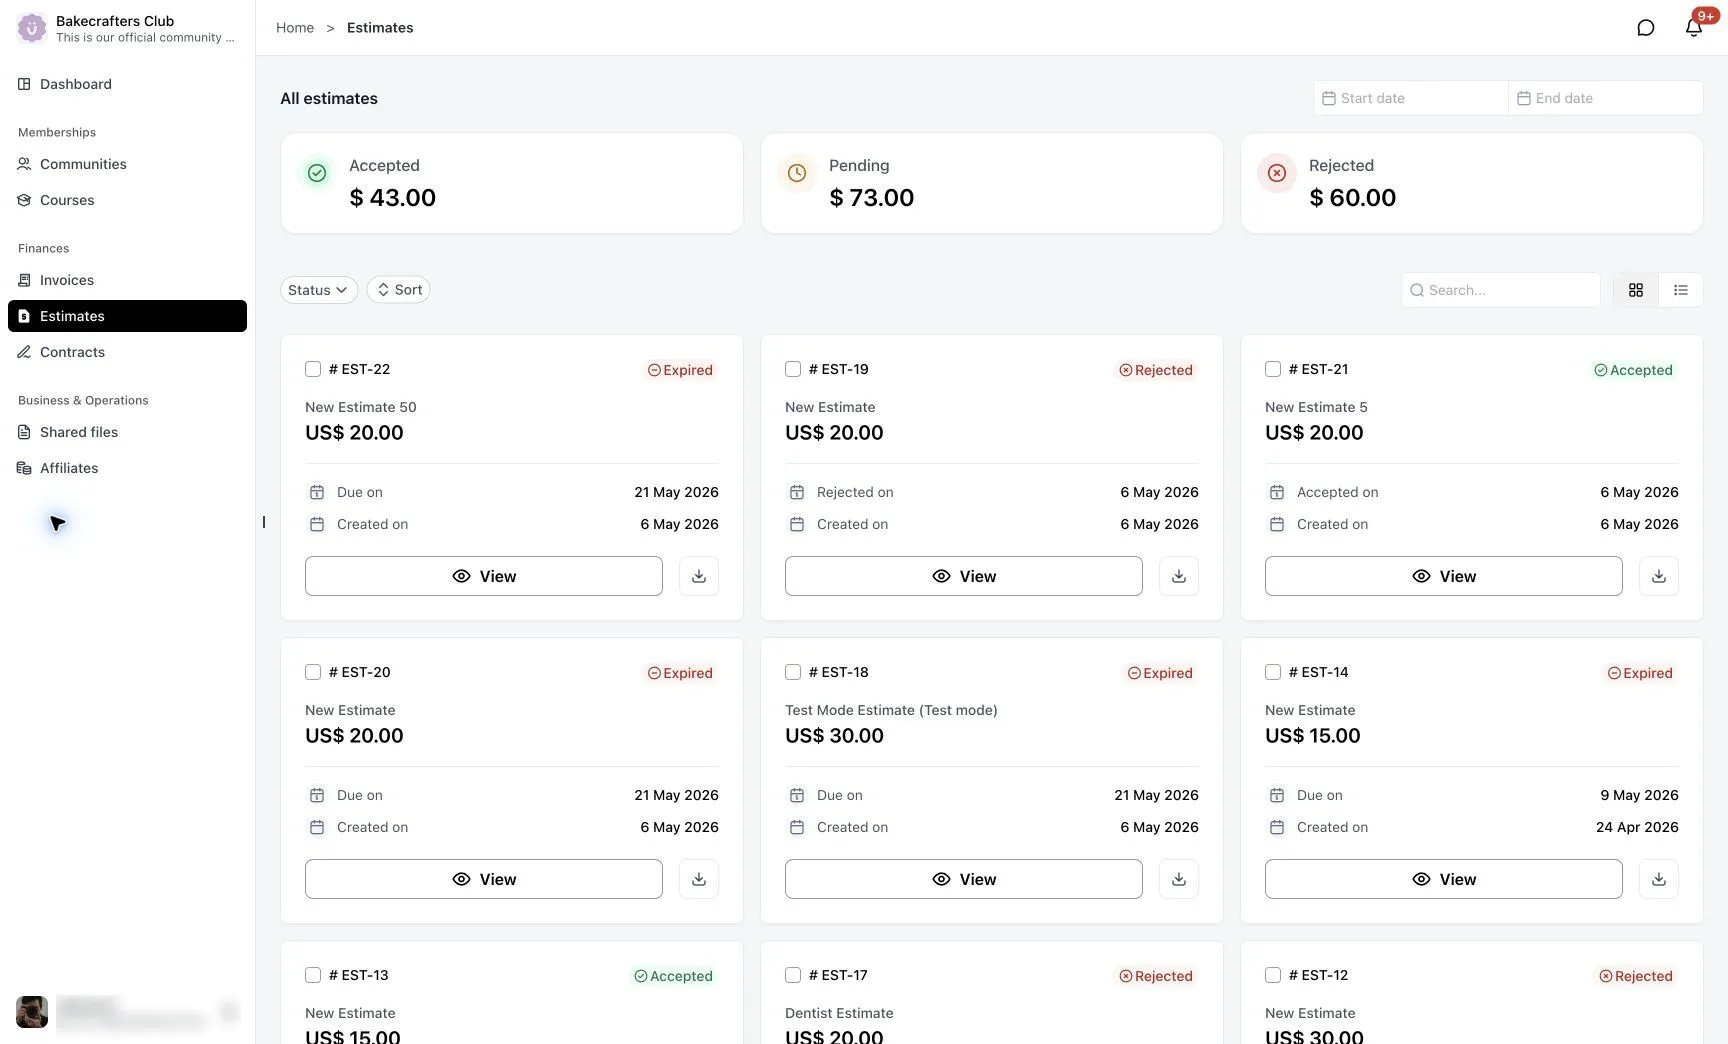Click the Home breadcrumb link
The image size is (1728, 1044).
tap(295, 28)
